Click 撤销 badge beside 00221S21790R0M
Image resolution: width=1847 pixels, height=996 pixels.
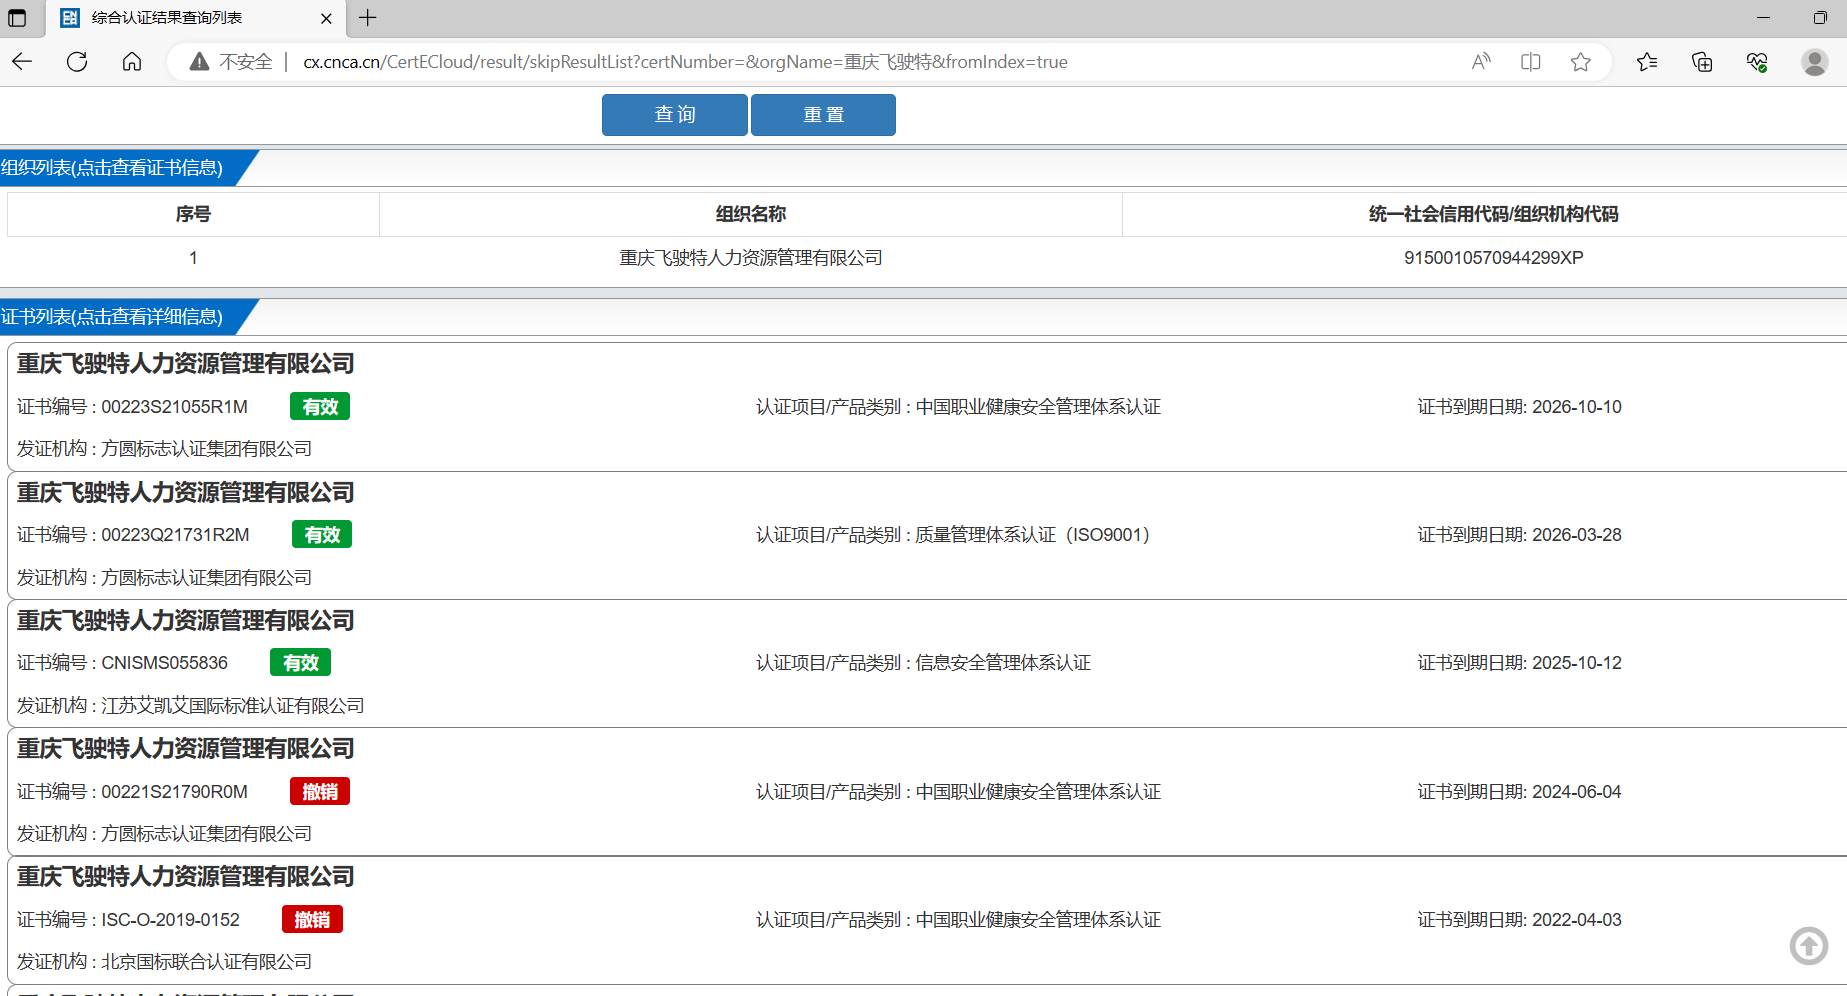coord(320,792)
